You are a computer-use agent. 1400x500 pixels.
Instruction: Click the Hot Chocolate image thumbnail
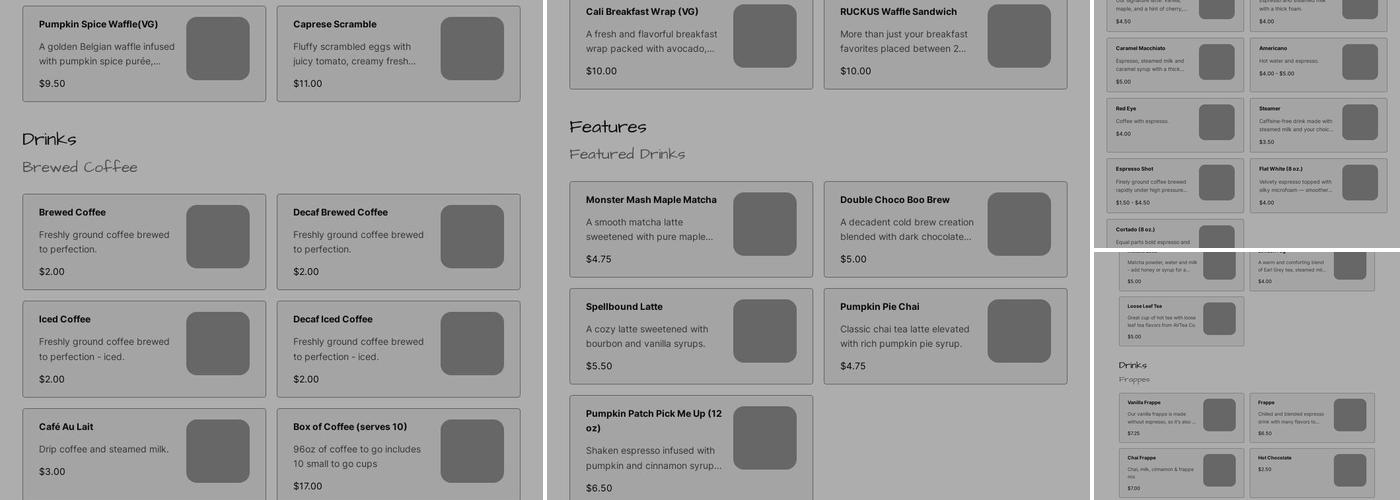click(x=1349, y=470)
